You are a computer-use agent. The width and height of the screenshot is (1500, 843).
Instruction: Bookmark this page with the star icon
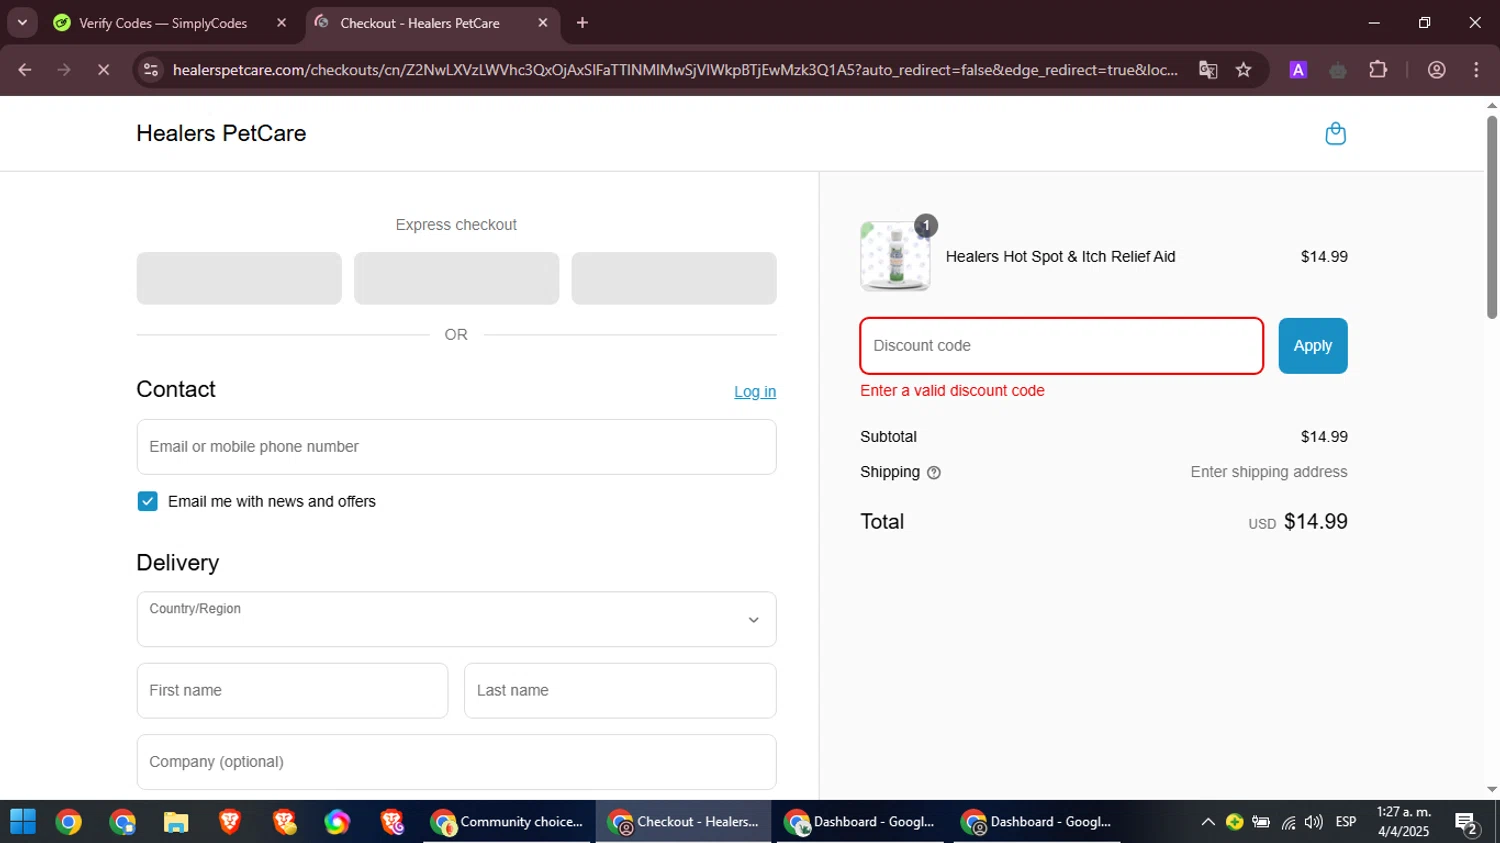[x=1243, y=70]
